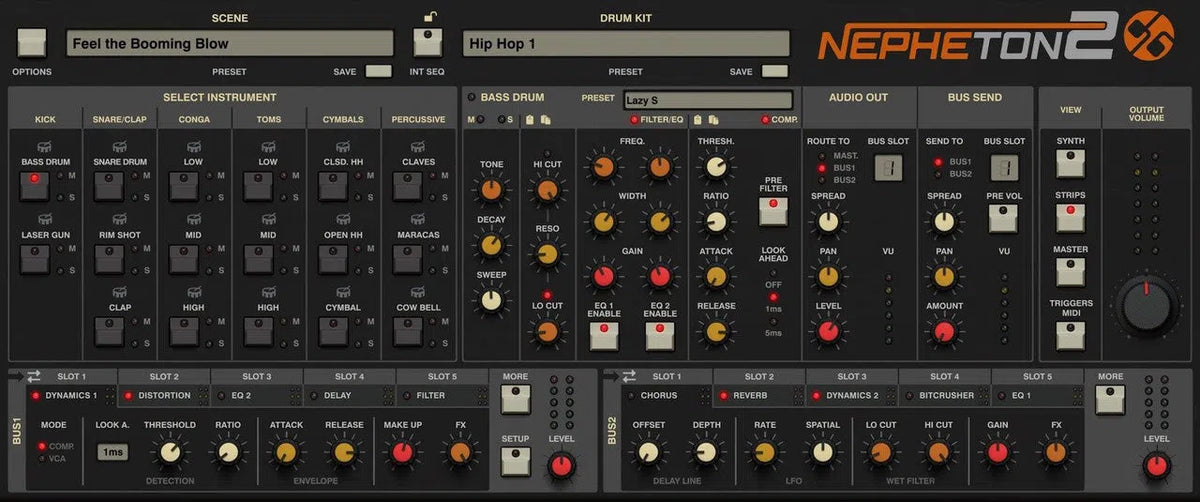Image resolution: width=1200 pixels, height=502 pixels.
Task: Click the padlock icon above INT SEQ
Action: point(430,16)
